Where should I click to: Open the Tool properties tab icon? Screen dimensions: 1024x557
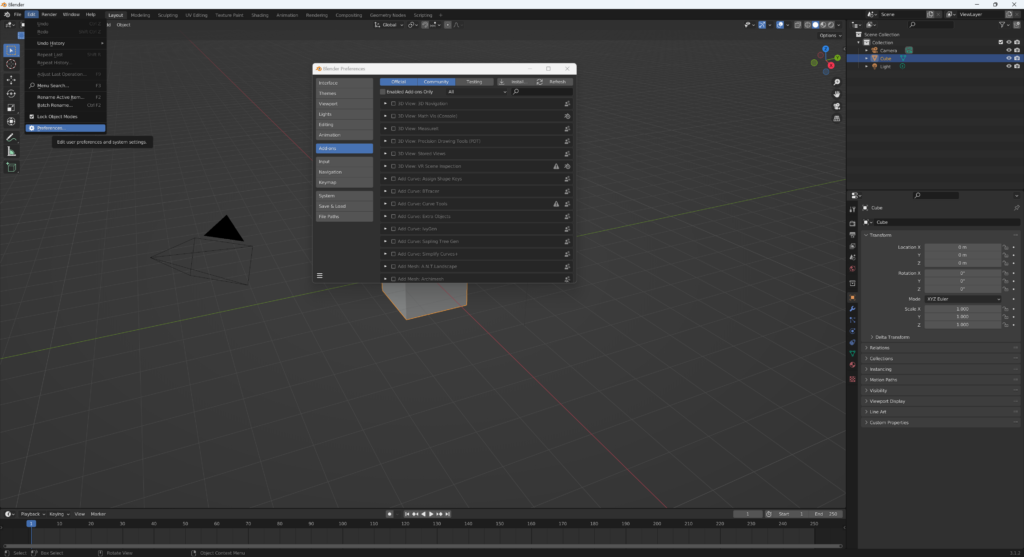(852, 210)
